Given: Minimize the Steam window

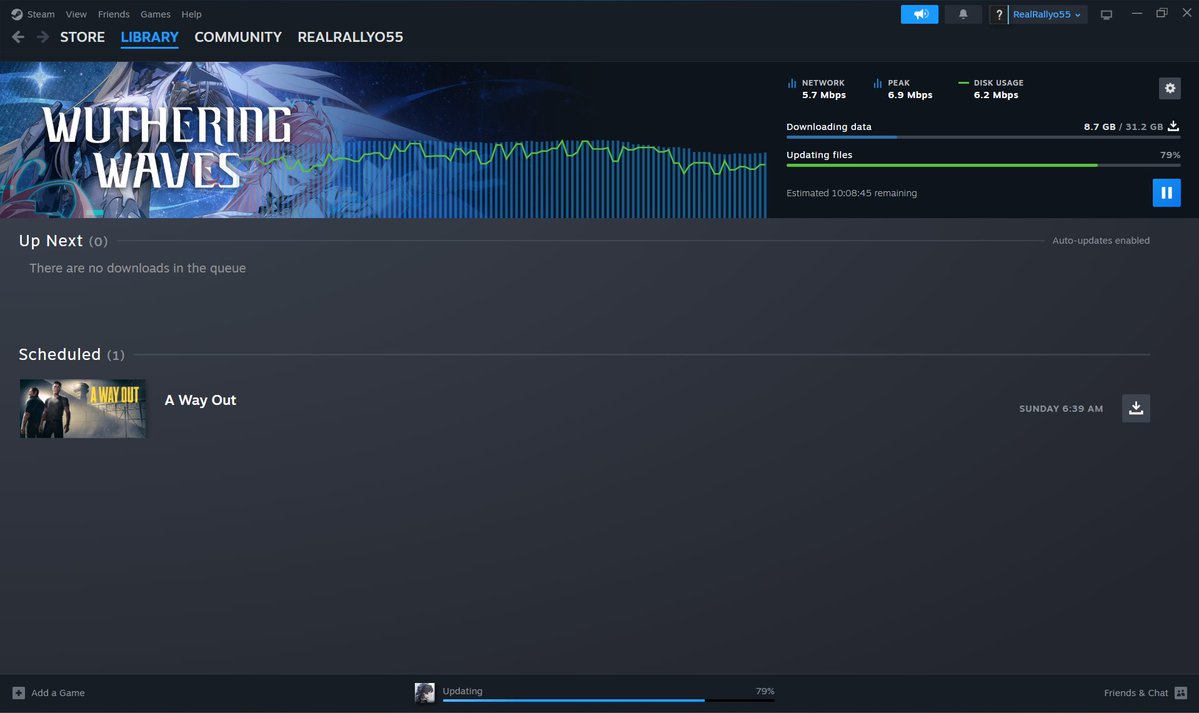Looking at the screenshot, I should click(x=1136, y=14).
